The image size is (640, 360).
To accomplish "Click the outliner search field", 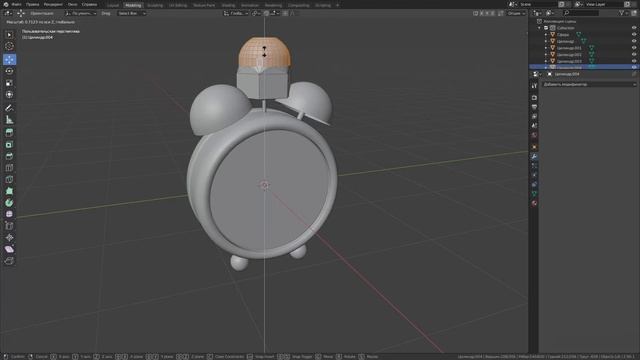I will (x=581, y=13).
